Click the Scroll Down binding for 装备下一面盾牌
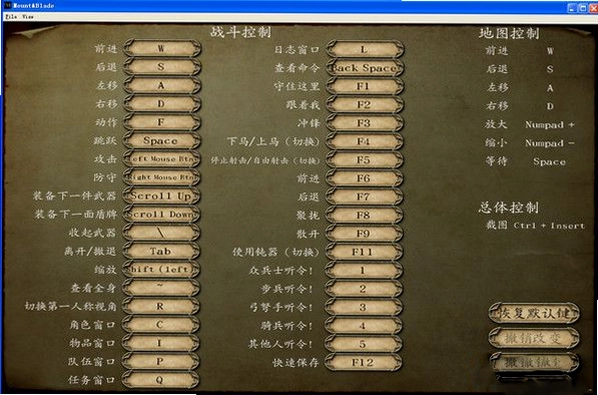Image resolution: width=598 pixels, height=395 pixels. point(161,214)
